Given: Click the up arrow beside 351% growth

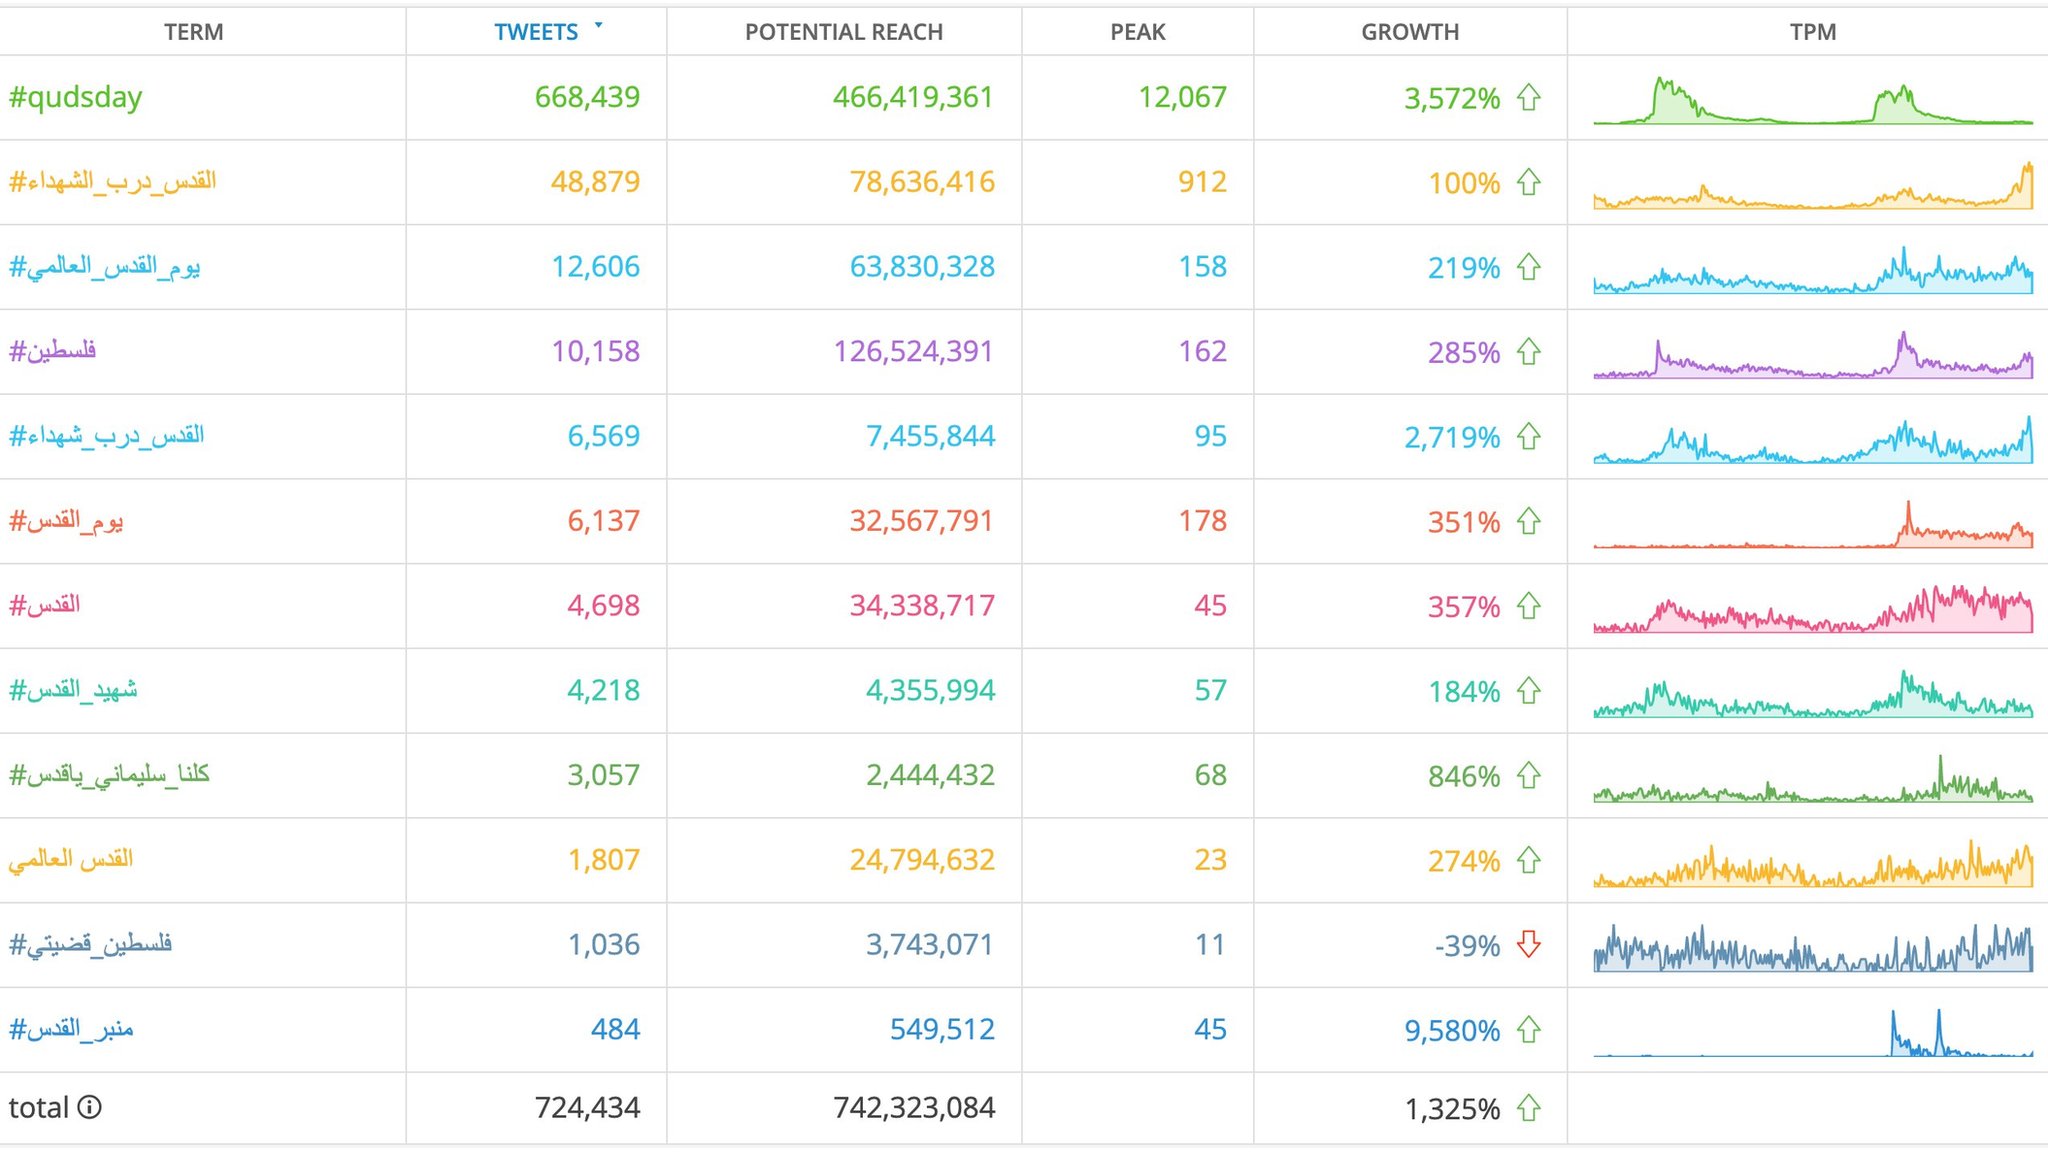Looking at the screenshot, I should click(1528, 521).
